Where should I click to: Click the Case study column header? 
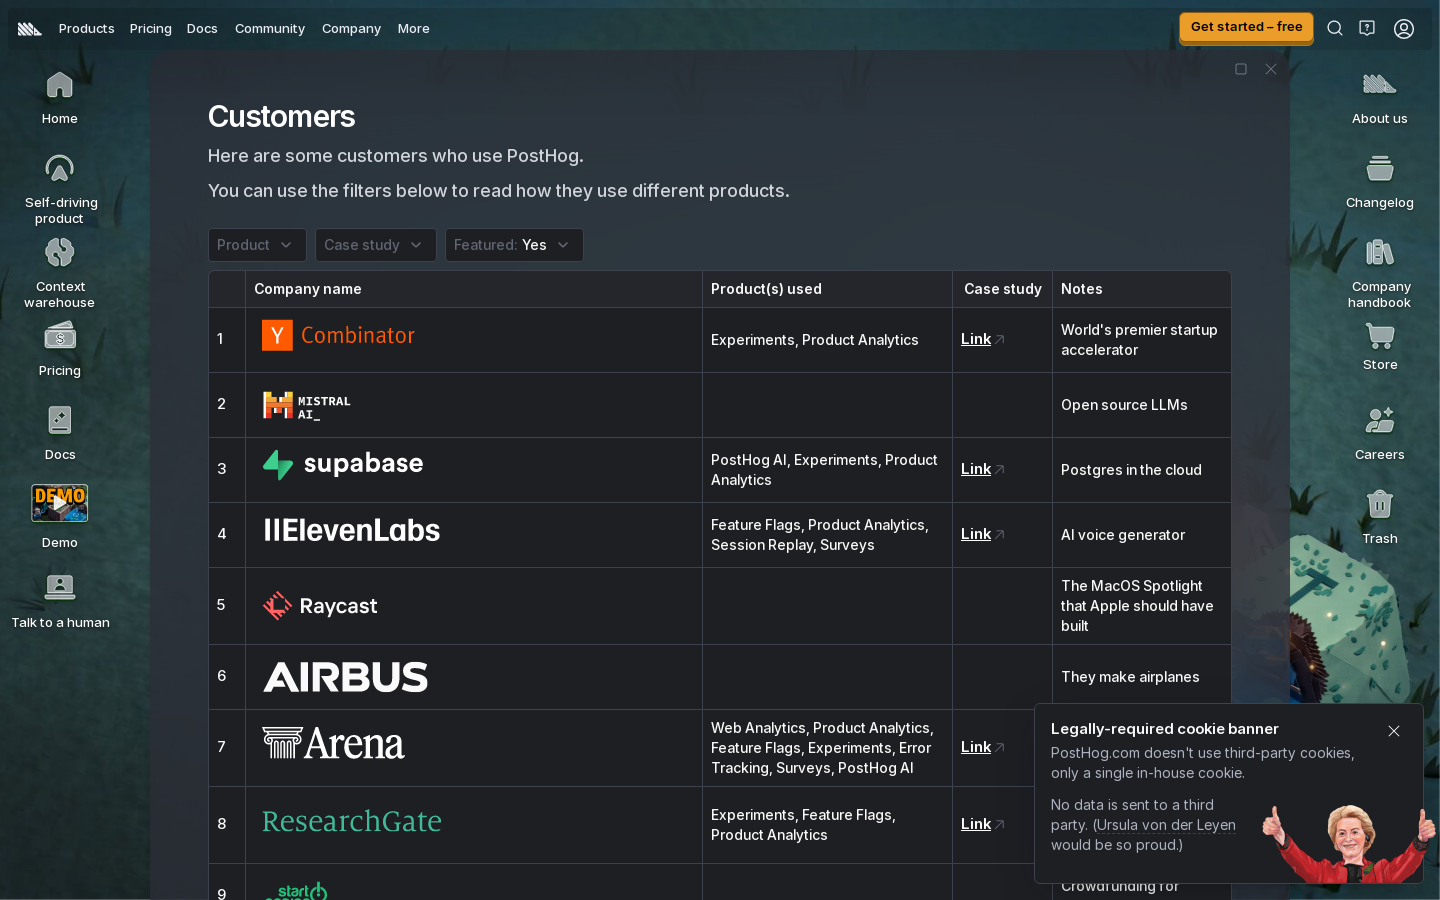point(1003,289)
